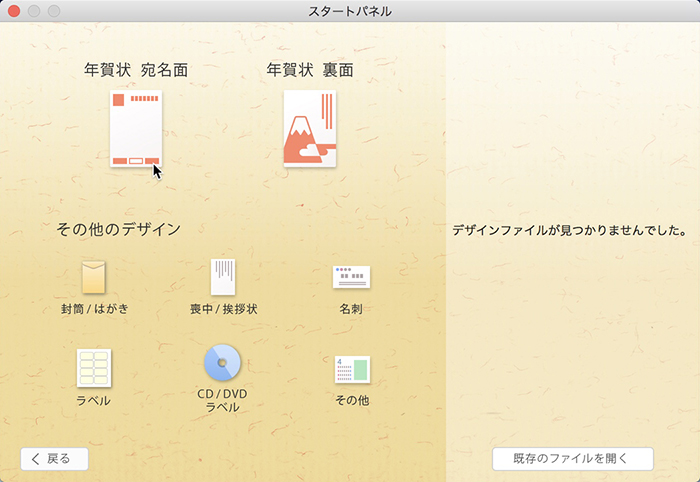The width and height of the screenshot is (700, 482).
Task: Click the CD/DVD disc icon
Action: point(222,363)
